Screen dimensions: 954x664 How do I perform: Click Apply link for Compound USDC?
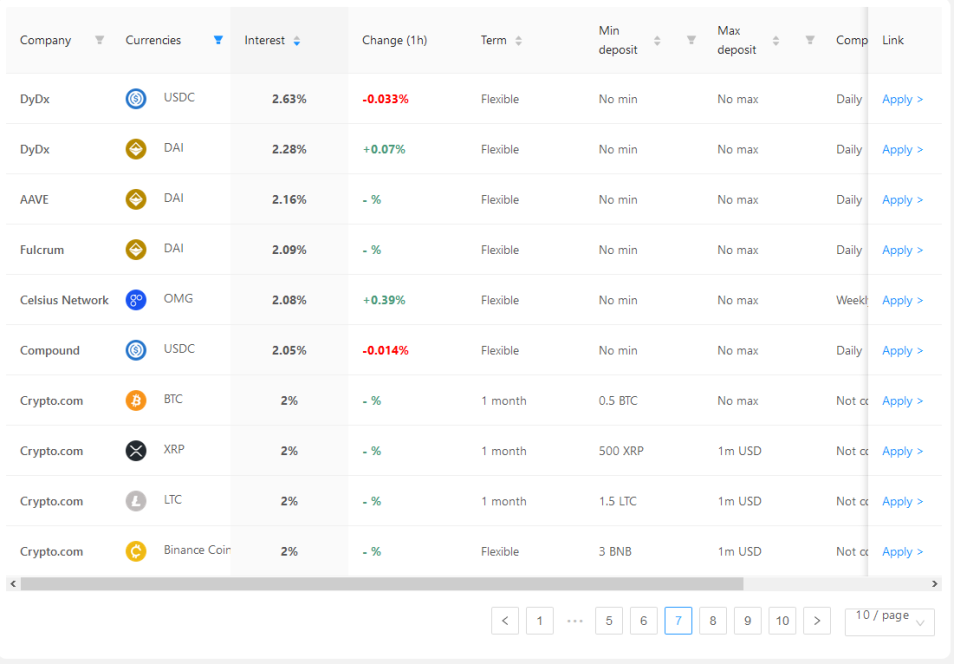(902, 351)
